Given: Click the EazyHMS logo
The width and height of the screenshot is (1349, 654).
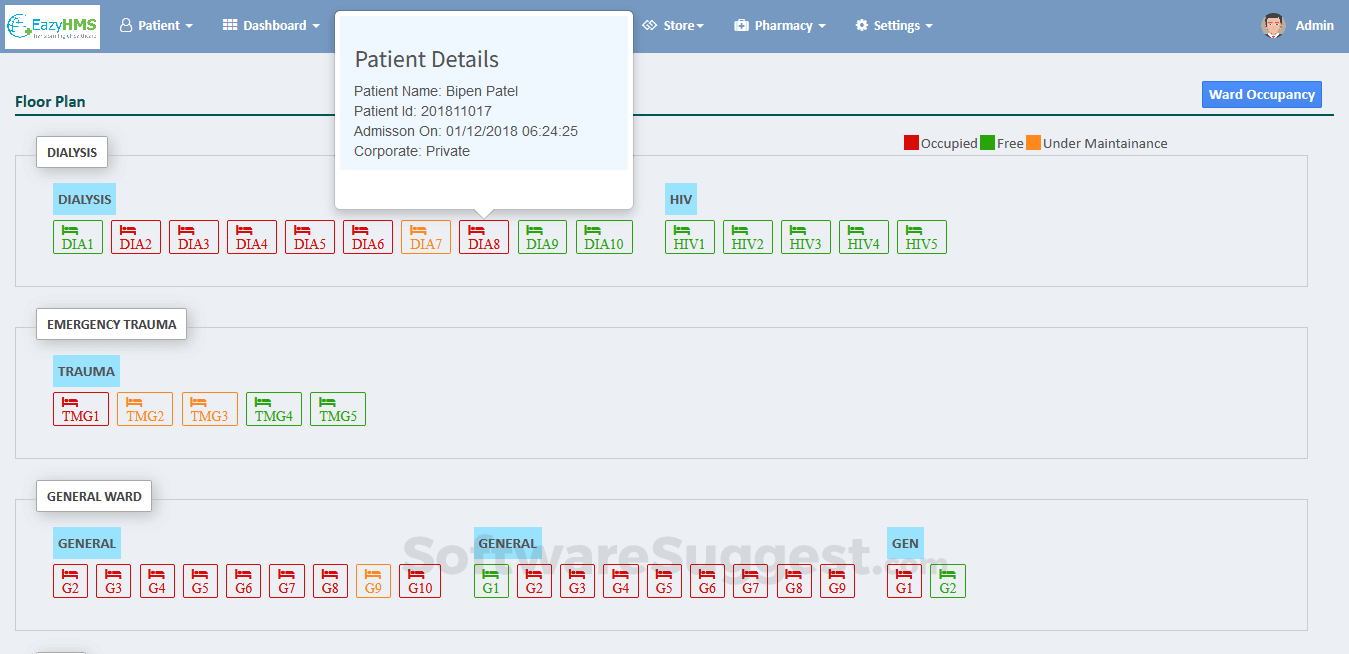Looking at the screenshot, I should coord(52,26).
